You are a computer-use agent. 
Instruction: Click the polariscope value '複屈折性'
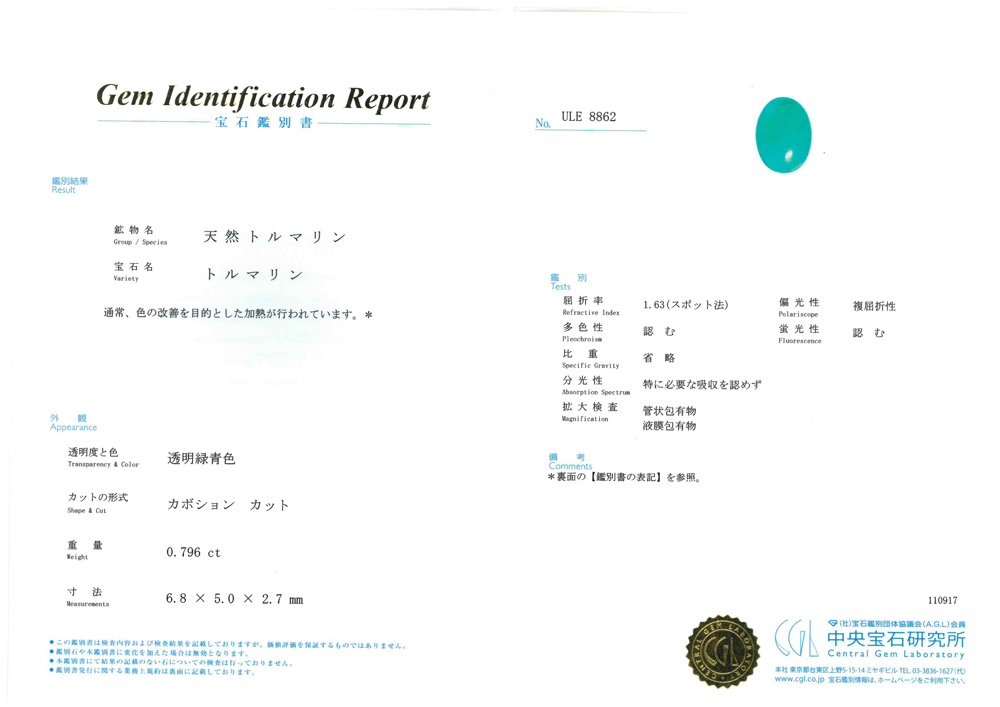[874, 306]
